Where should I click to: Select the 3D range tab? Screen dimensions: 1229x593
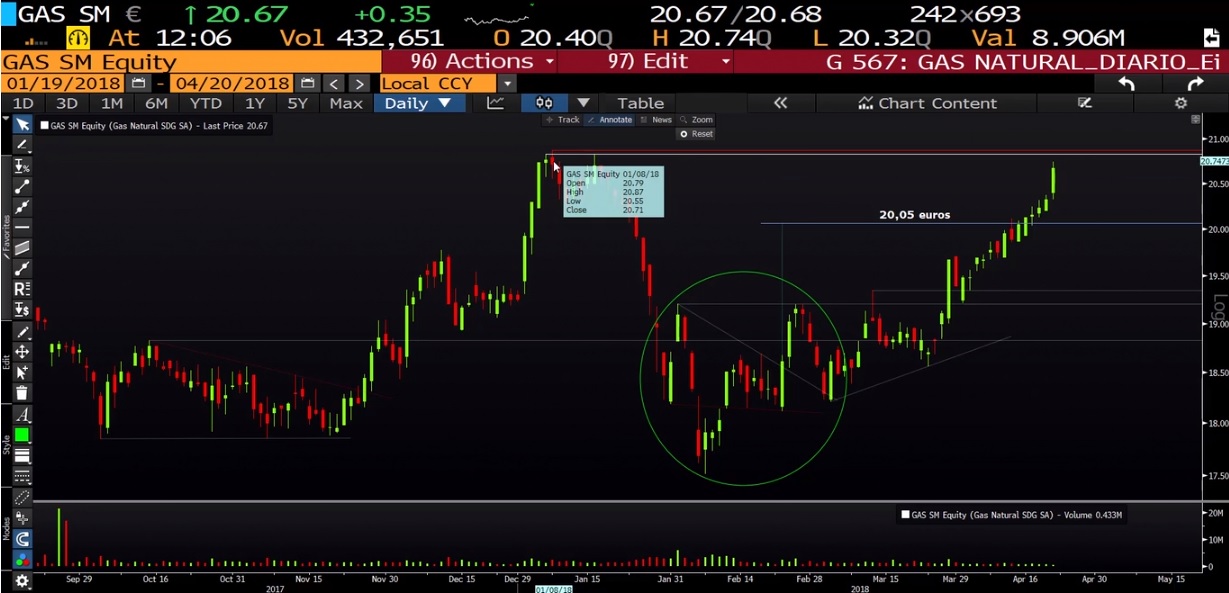[67, 103]
